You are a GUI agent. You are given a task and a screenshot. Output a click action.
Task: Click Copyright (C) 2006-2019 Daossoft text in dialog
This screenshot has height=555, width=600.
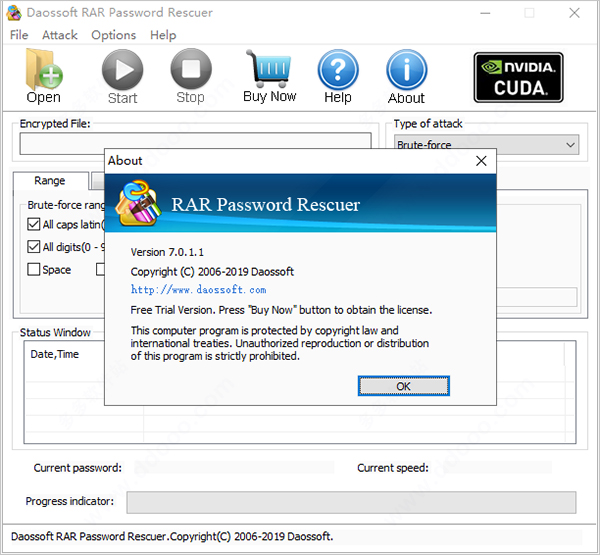point(212,272)
